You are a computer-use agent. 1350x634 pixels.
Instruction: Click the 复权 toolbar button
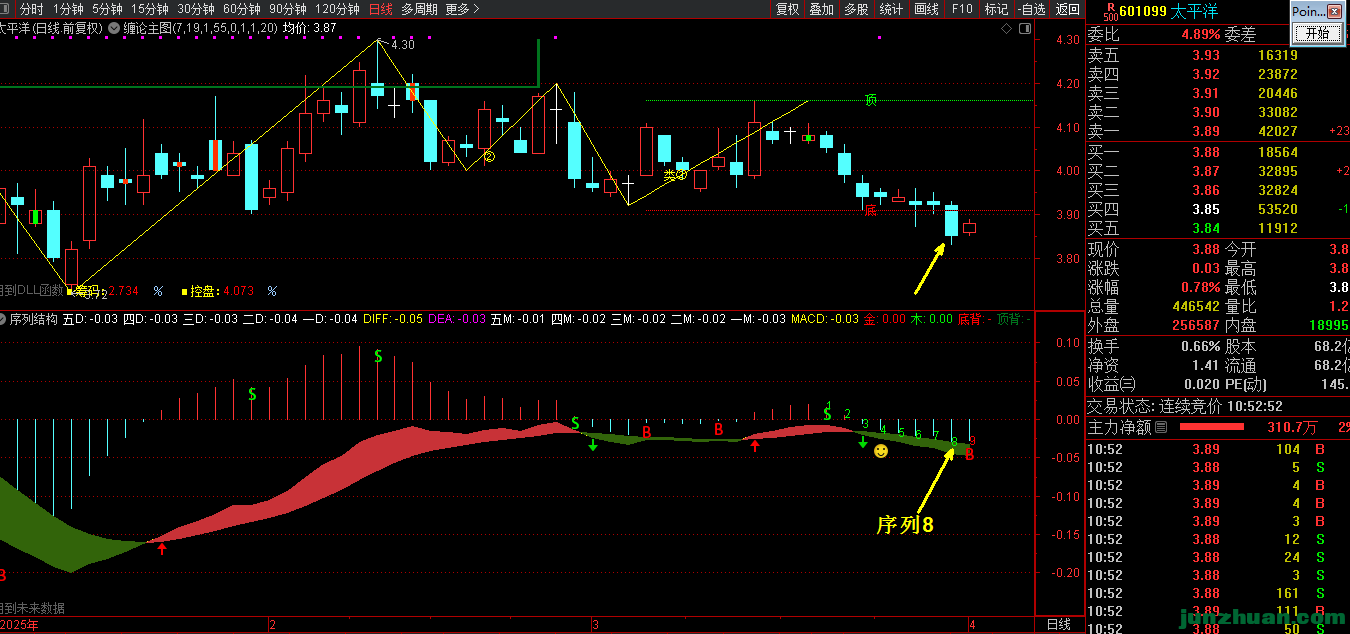pos(788,9)
